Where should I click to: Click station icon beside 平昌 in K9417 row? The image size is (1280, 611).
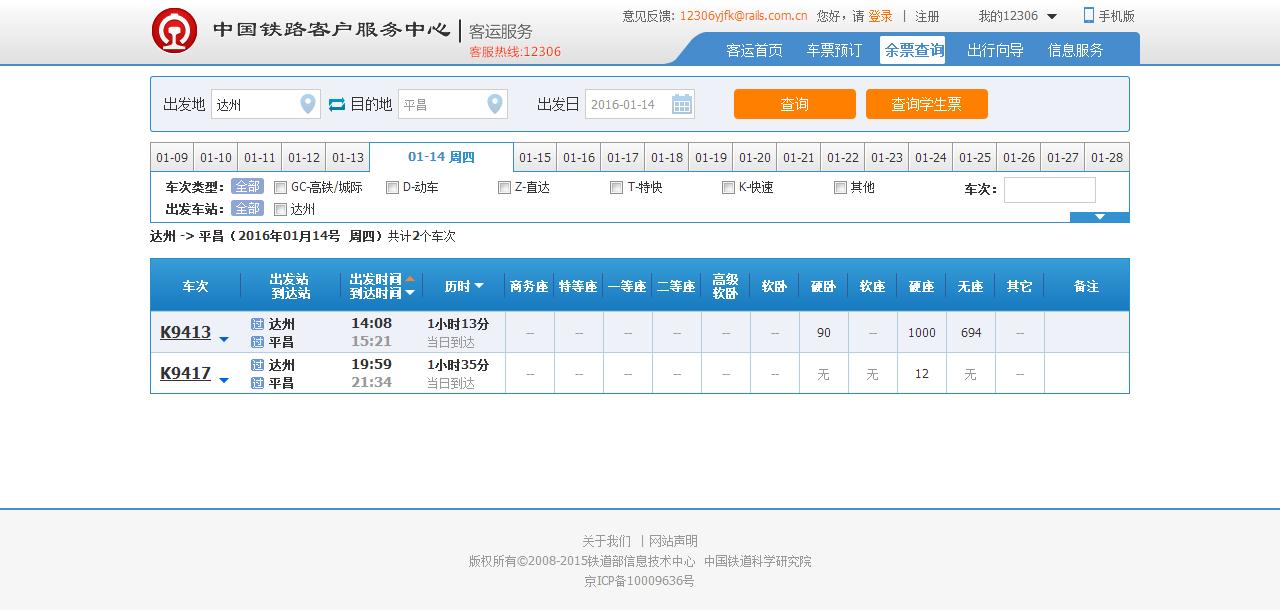click(257, 383)
